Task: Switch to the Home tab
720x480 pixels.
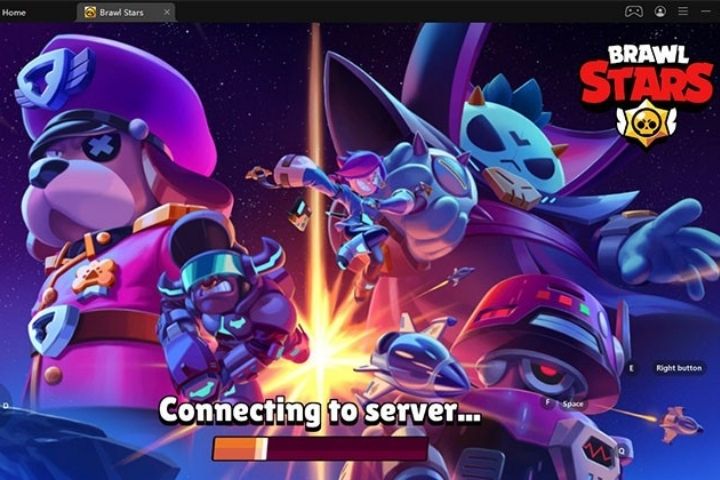Action: point(14,12)
